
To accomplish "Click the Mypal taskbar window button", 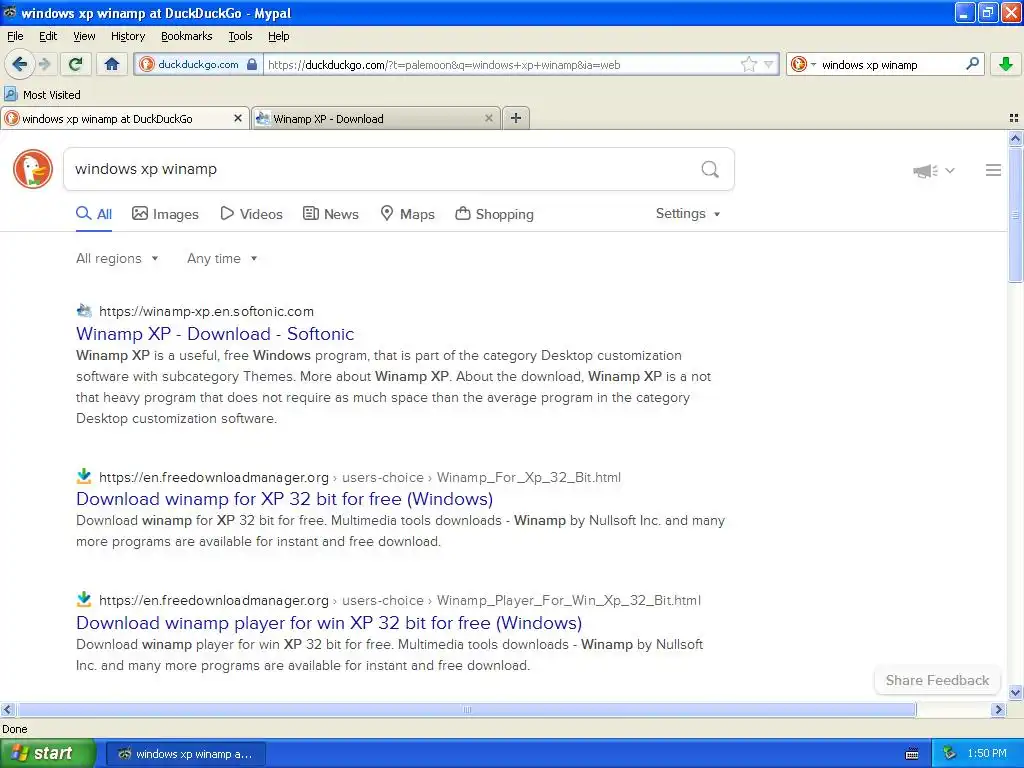I will [x=186, y=754].
